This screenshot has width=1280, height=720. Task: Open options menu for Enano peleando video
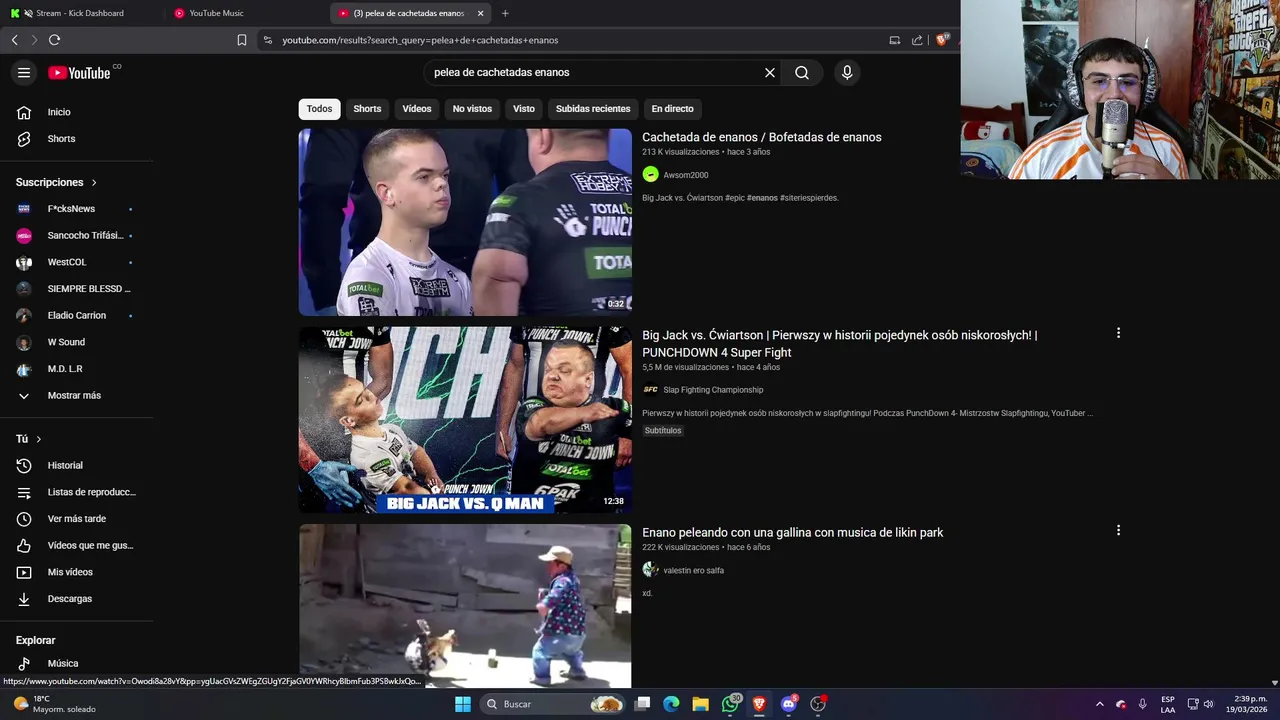coord(1118,530)
